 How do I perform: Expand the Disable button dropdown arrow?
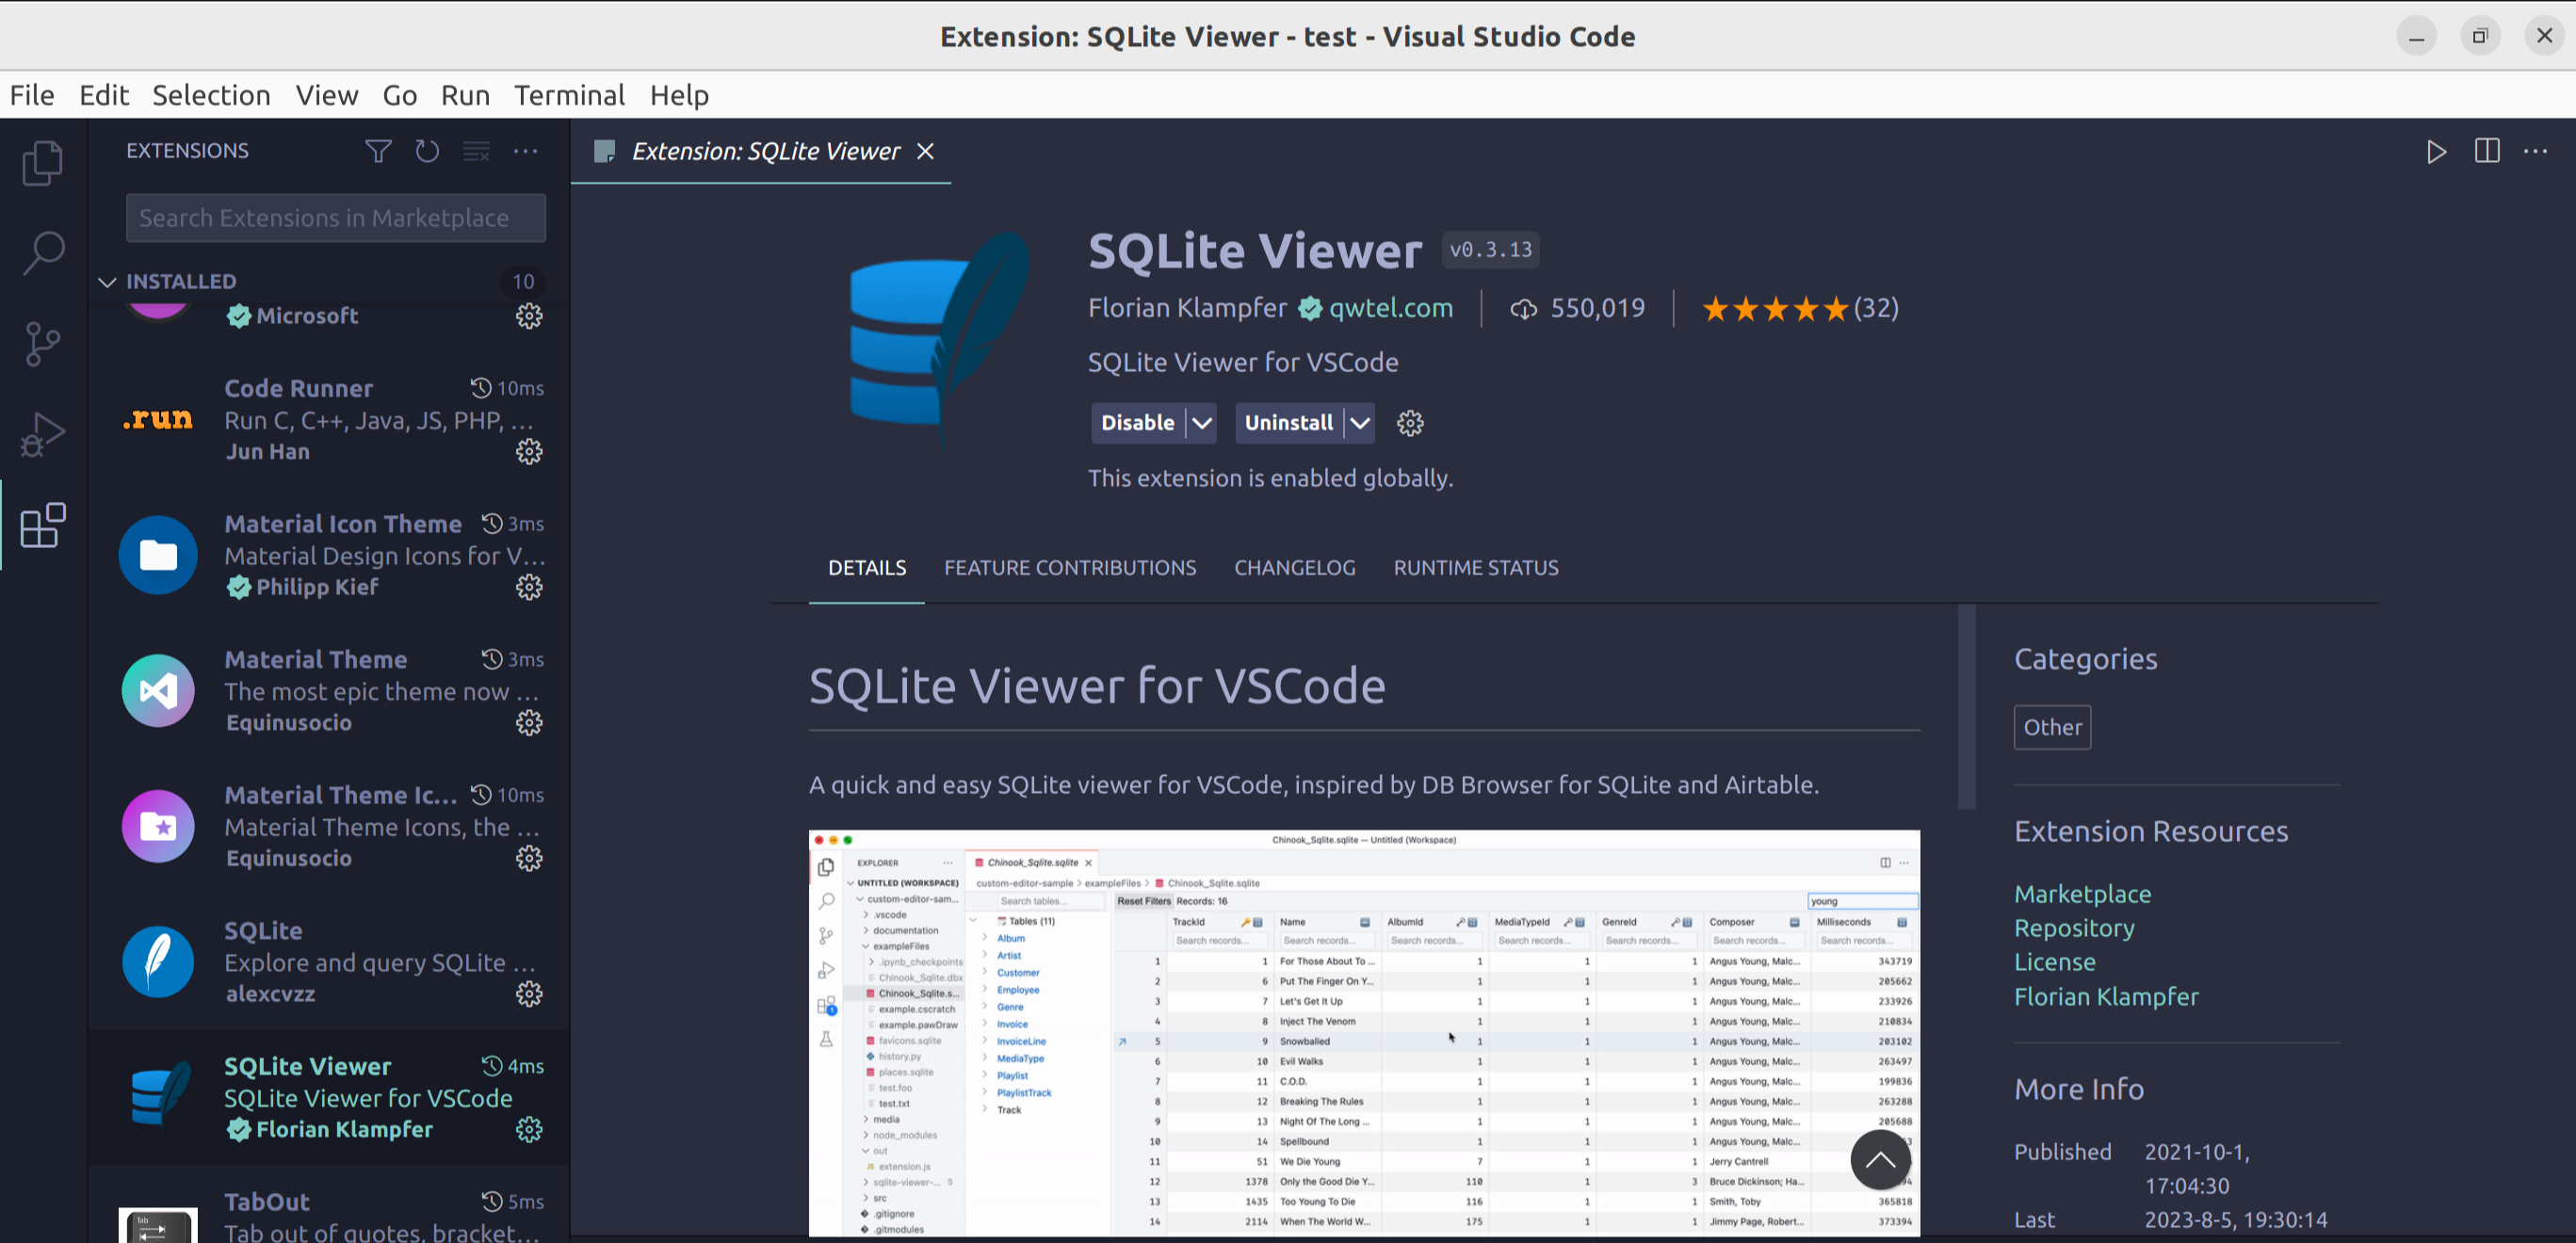pos(1201,423)
